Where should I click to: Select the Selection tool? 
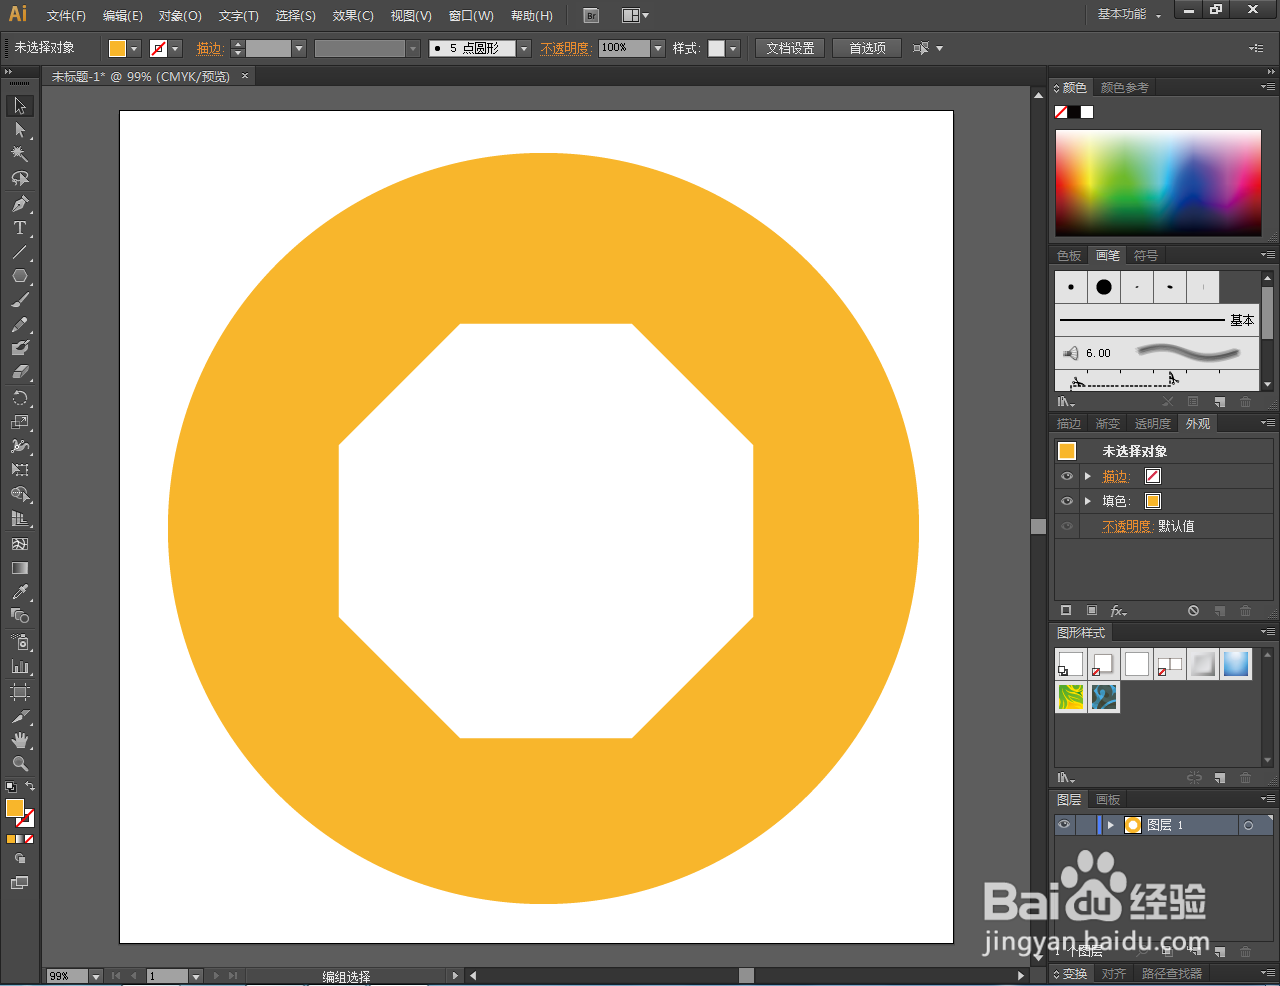tap(20, 106)
